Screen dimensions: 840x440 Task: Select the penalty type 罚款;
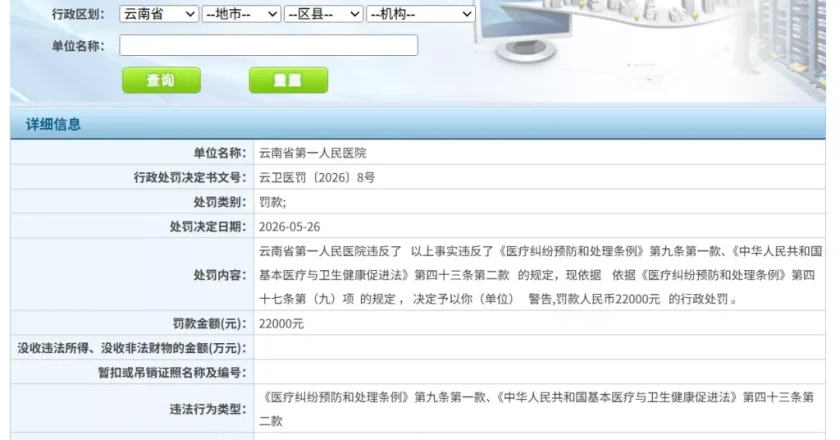(x=273, y=203)
